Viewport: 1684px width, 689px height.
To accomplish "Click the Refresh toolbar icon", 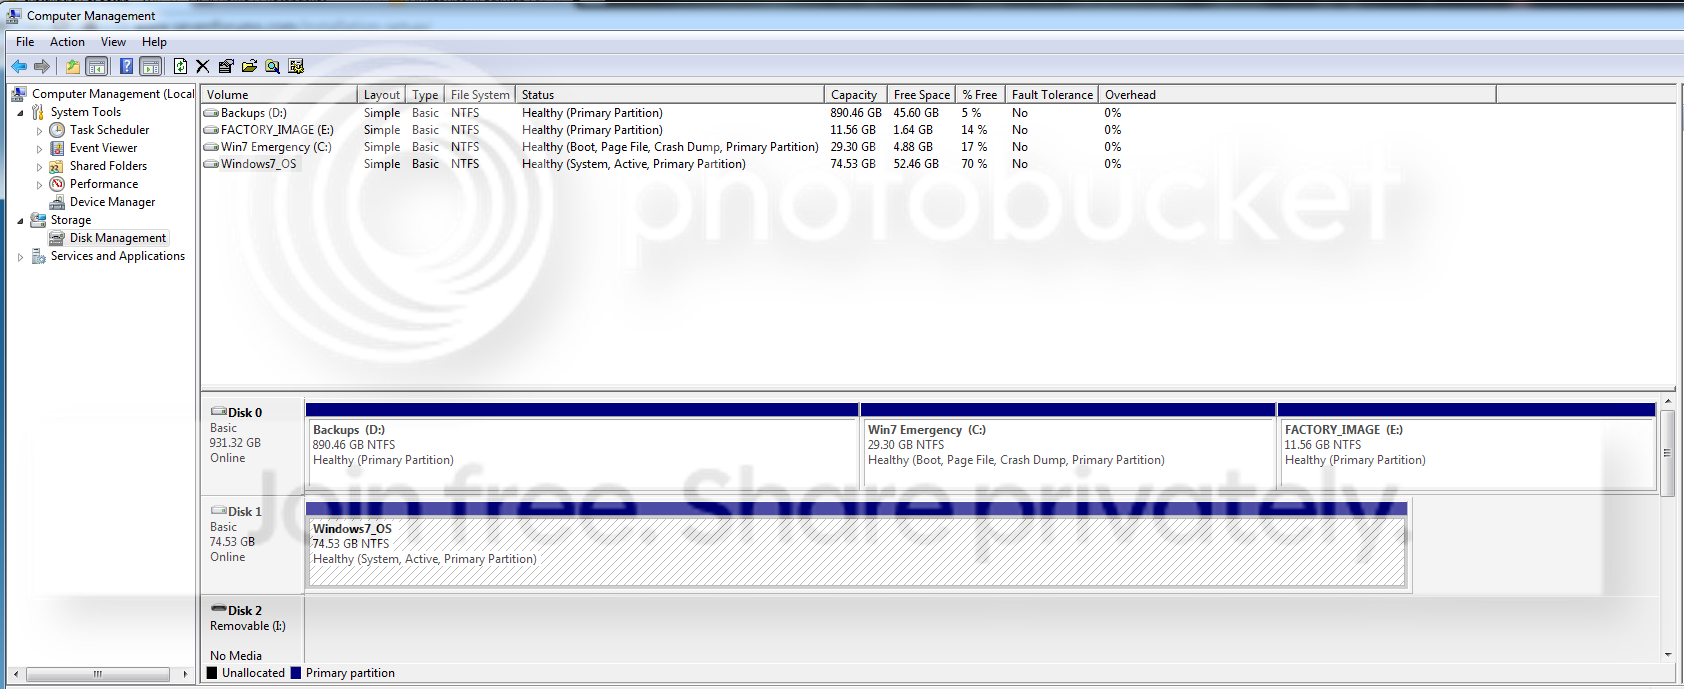I will (180, 66).
